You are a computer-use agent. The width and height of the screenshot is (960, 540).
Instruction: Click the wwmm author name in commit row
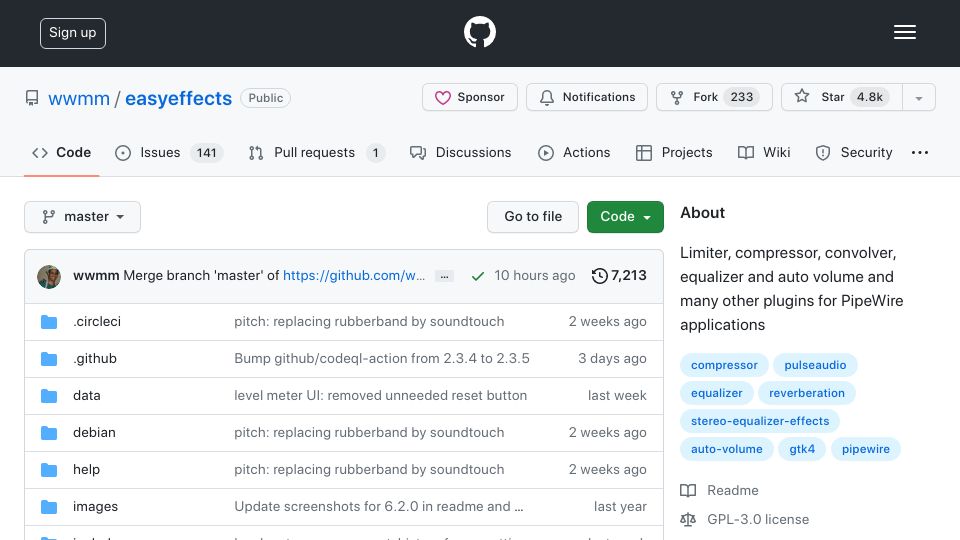96,276
